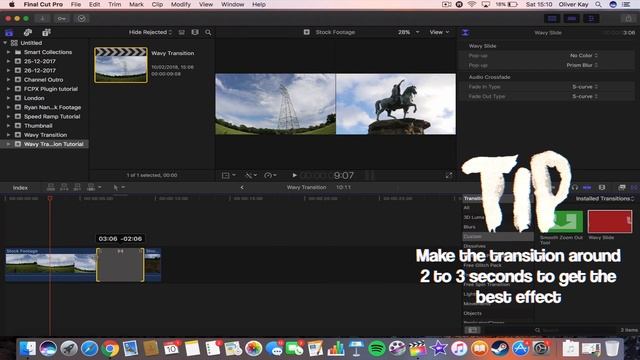Viewport: 640px width, 360px height.
Task: Toggle timeline snapping button
Action: (x=587, y=187)
